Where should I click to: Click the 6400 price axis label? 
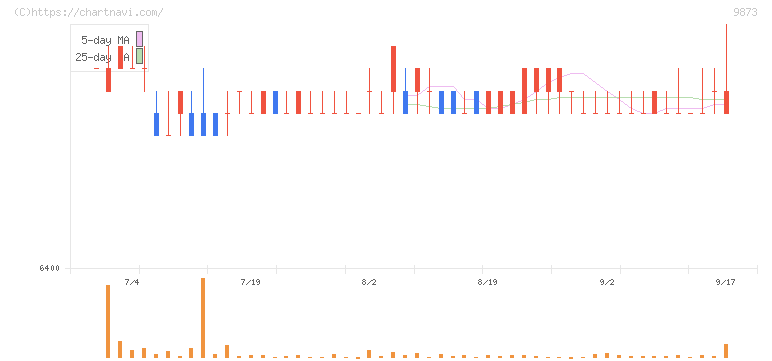(49, 268)
